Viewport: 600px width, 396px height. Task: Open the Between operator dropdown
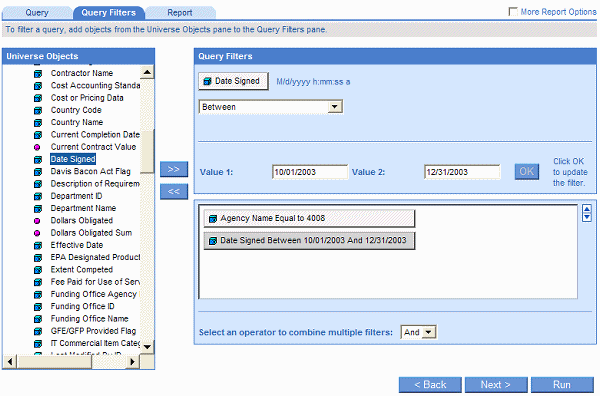(271, 107)
